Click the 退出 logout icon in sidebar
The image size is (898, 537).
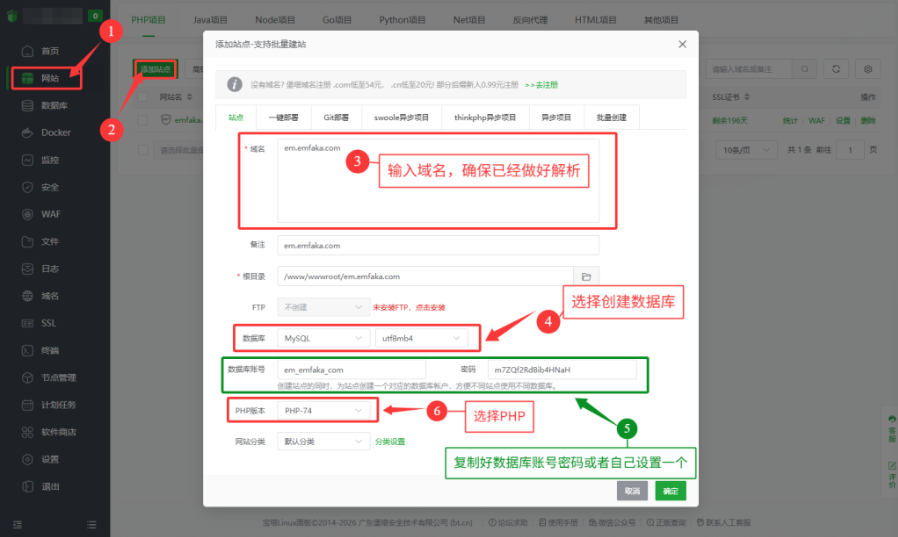point(27,487)
